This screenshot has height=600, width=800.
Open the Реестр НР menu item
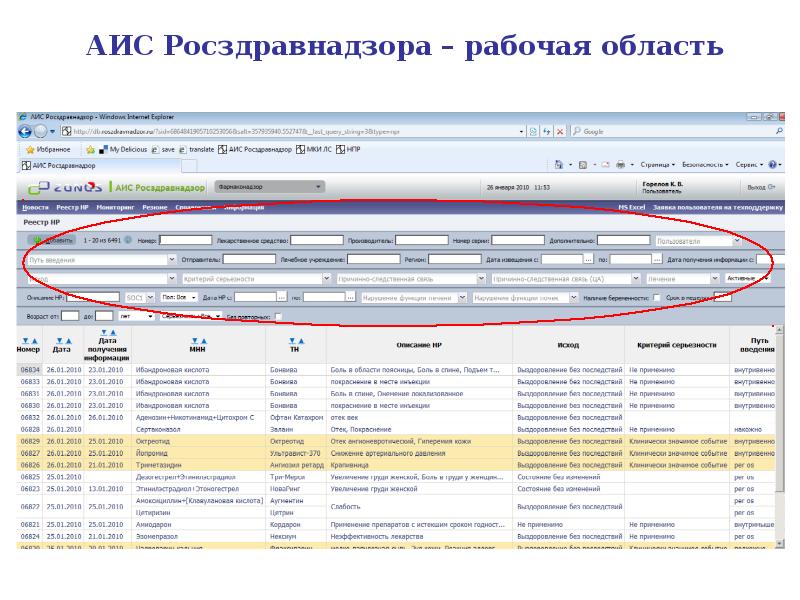coord(72,208)
